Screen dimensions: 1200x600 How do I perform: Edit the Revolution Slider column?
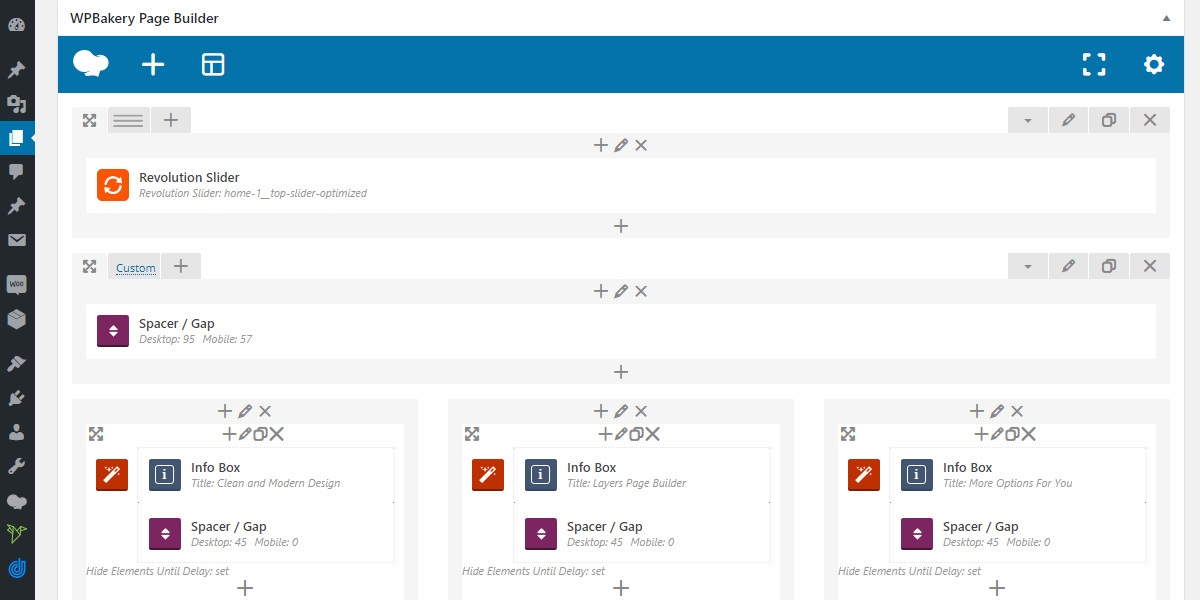(621, 145)
